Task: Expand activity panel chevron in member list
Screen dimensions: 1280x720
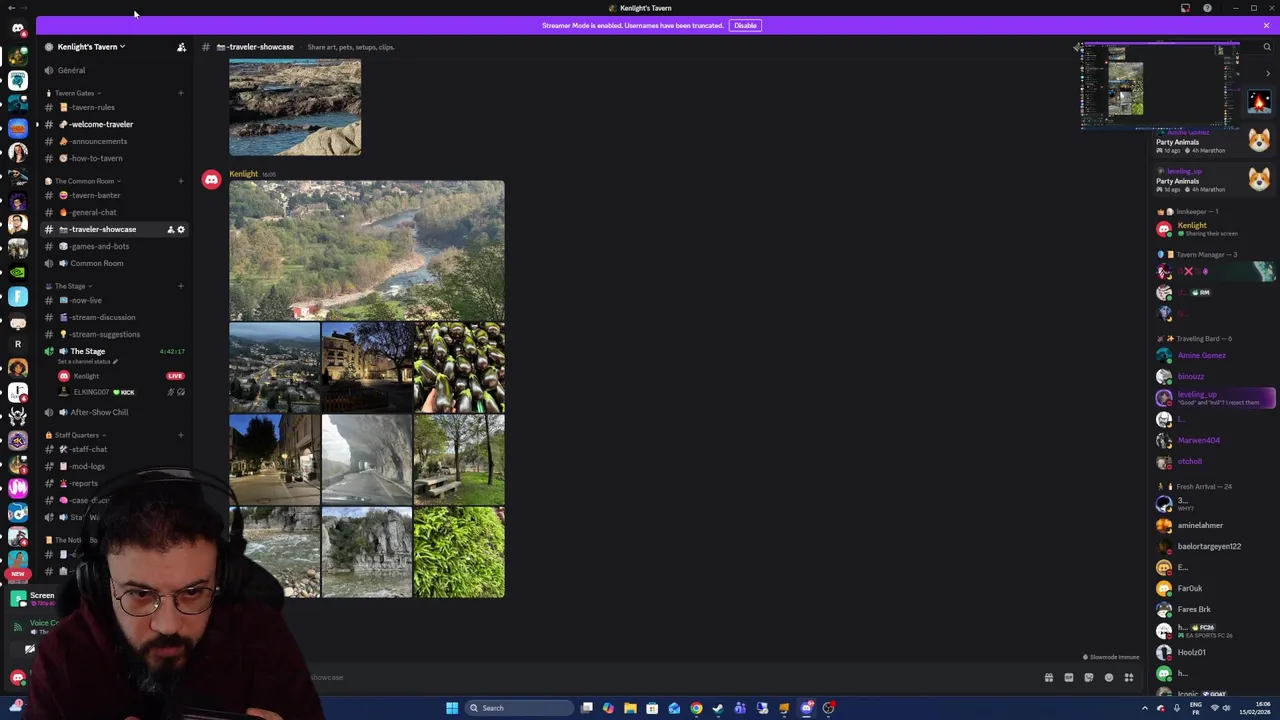Action: point(1268,73)
